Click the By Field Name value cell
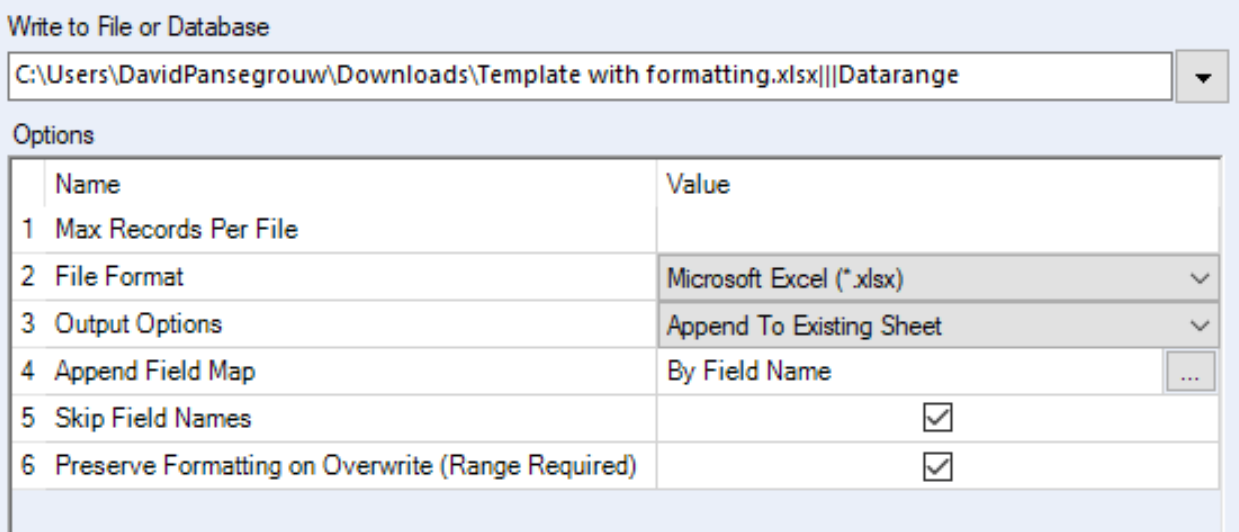The height and width of the screenshot is (532, 1239). point(910,372)
